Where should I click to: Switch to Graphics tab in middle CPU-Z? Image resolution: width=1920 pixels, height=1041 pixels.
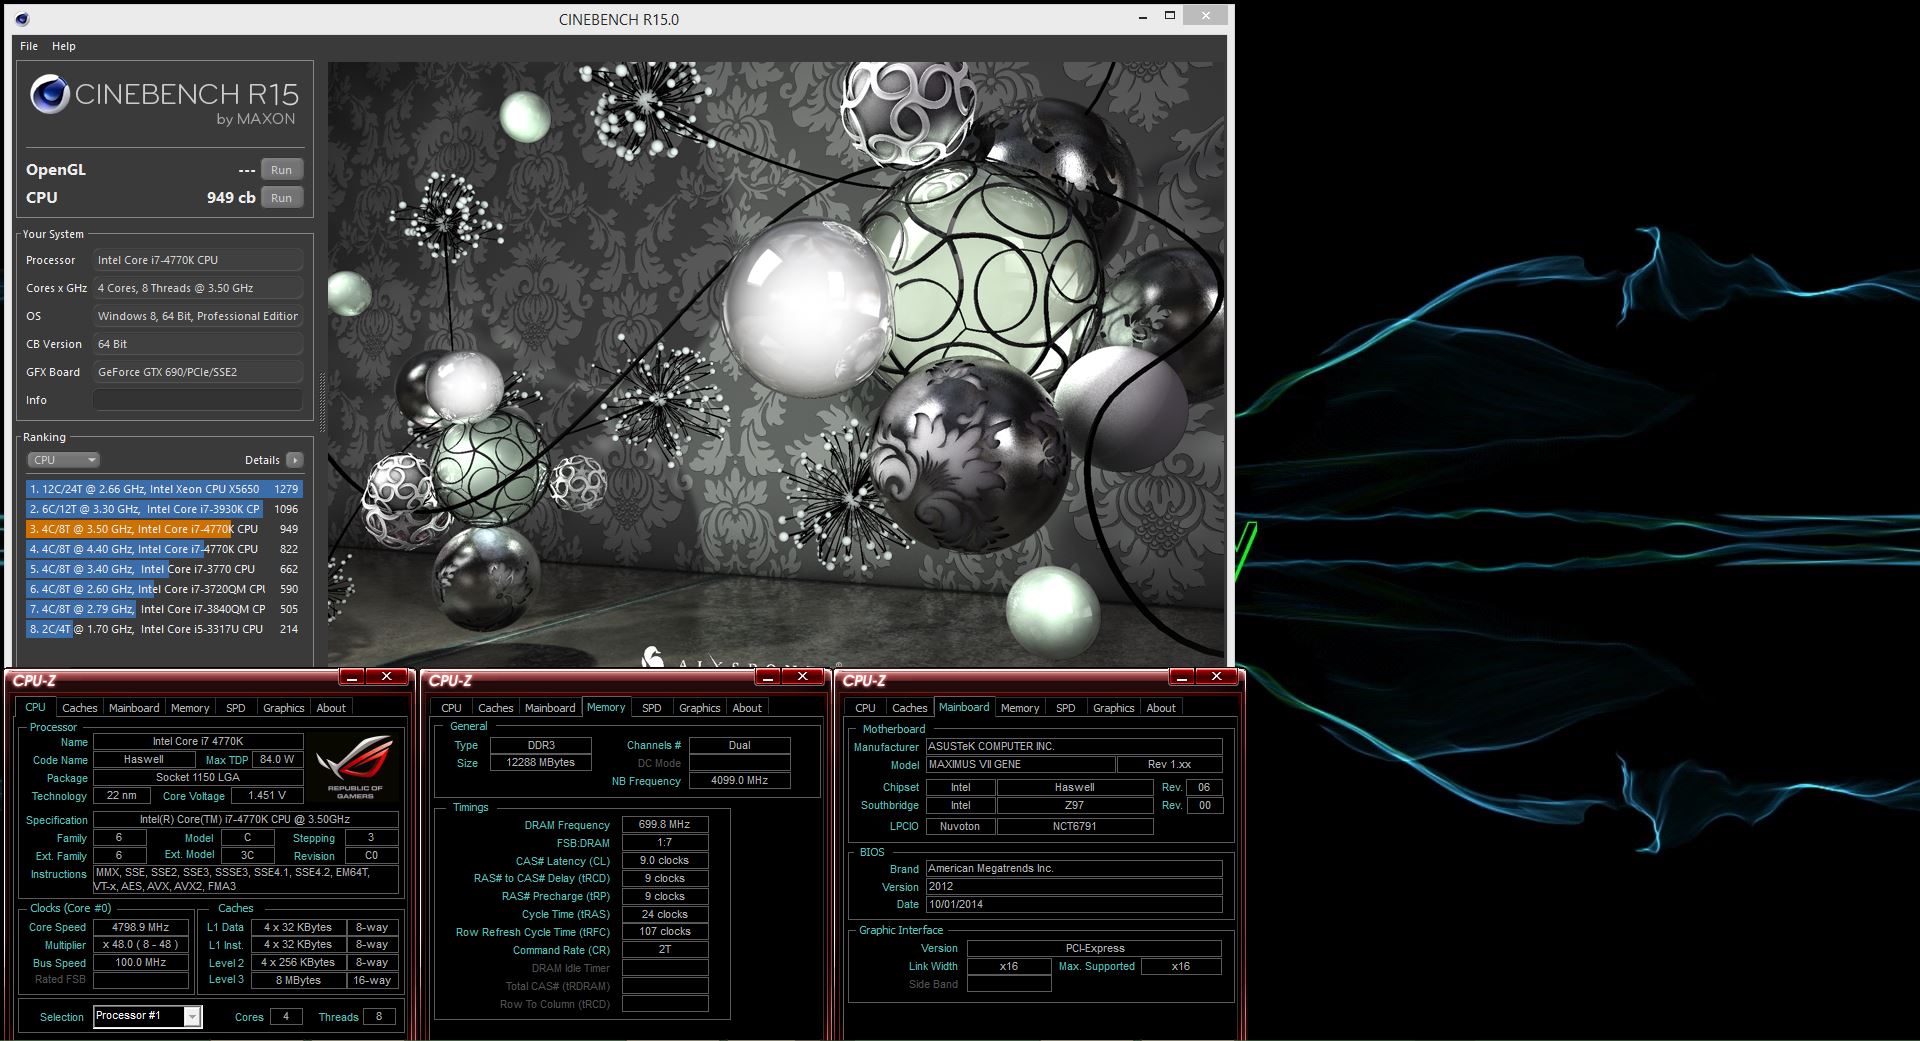coord(700,708)
